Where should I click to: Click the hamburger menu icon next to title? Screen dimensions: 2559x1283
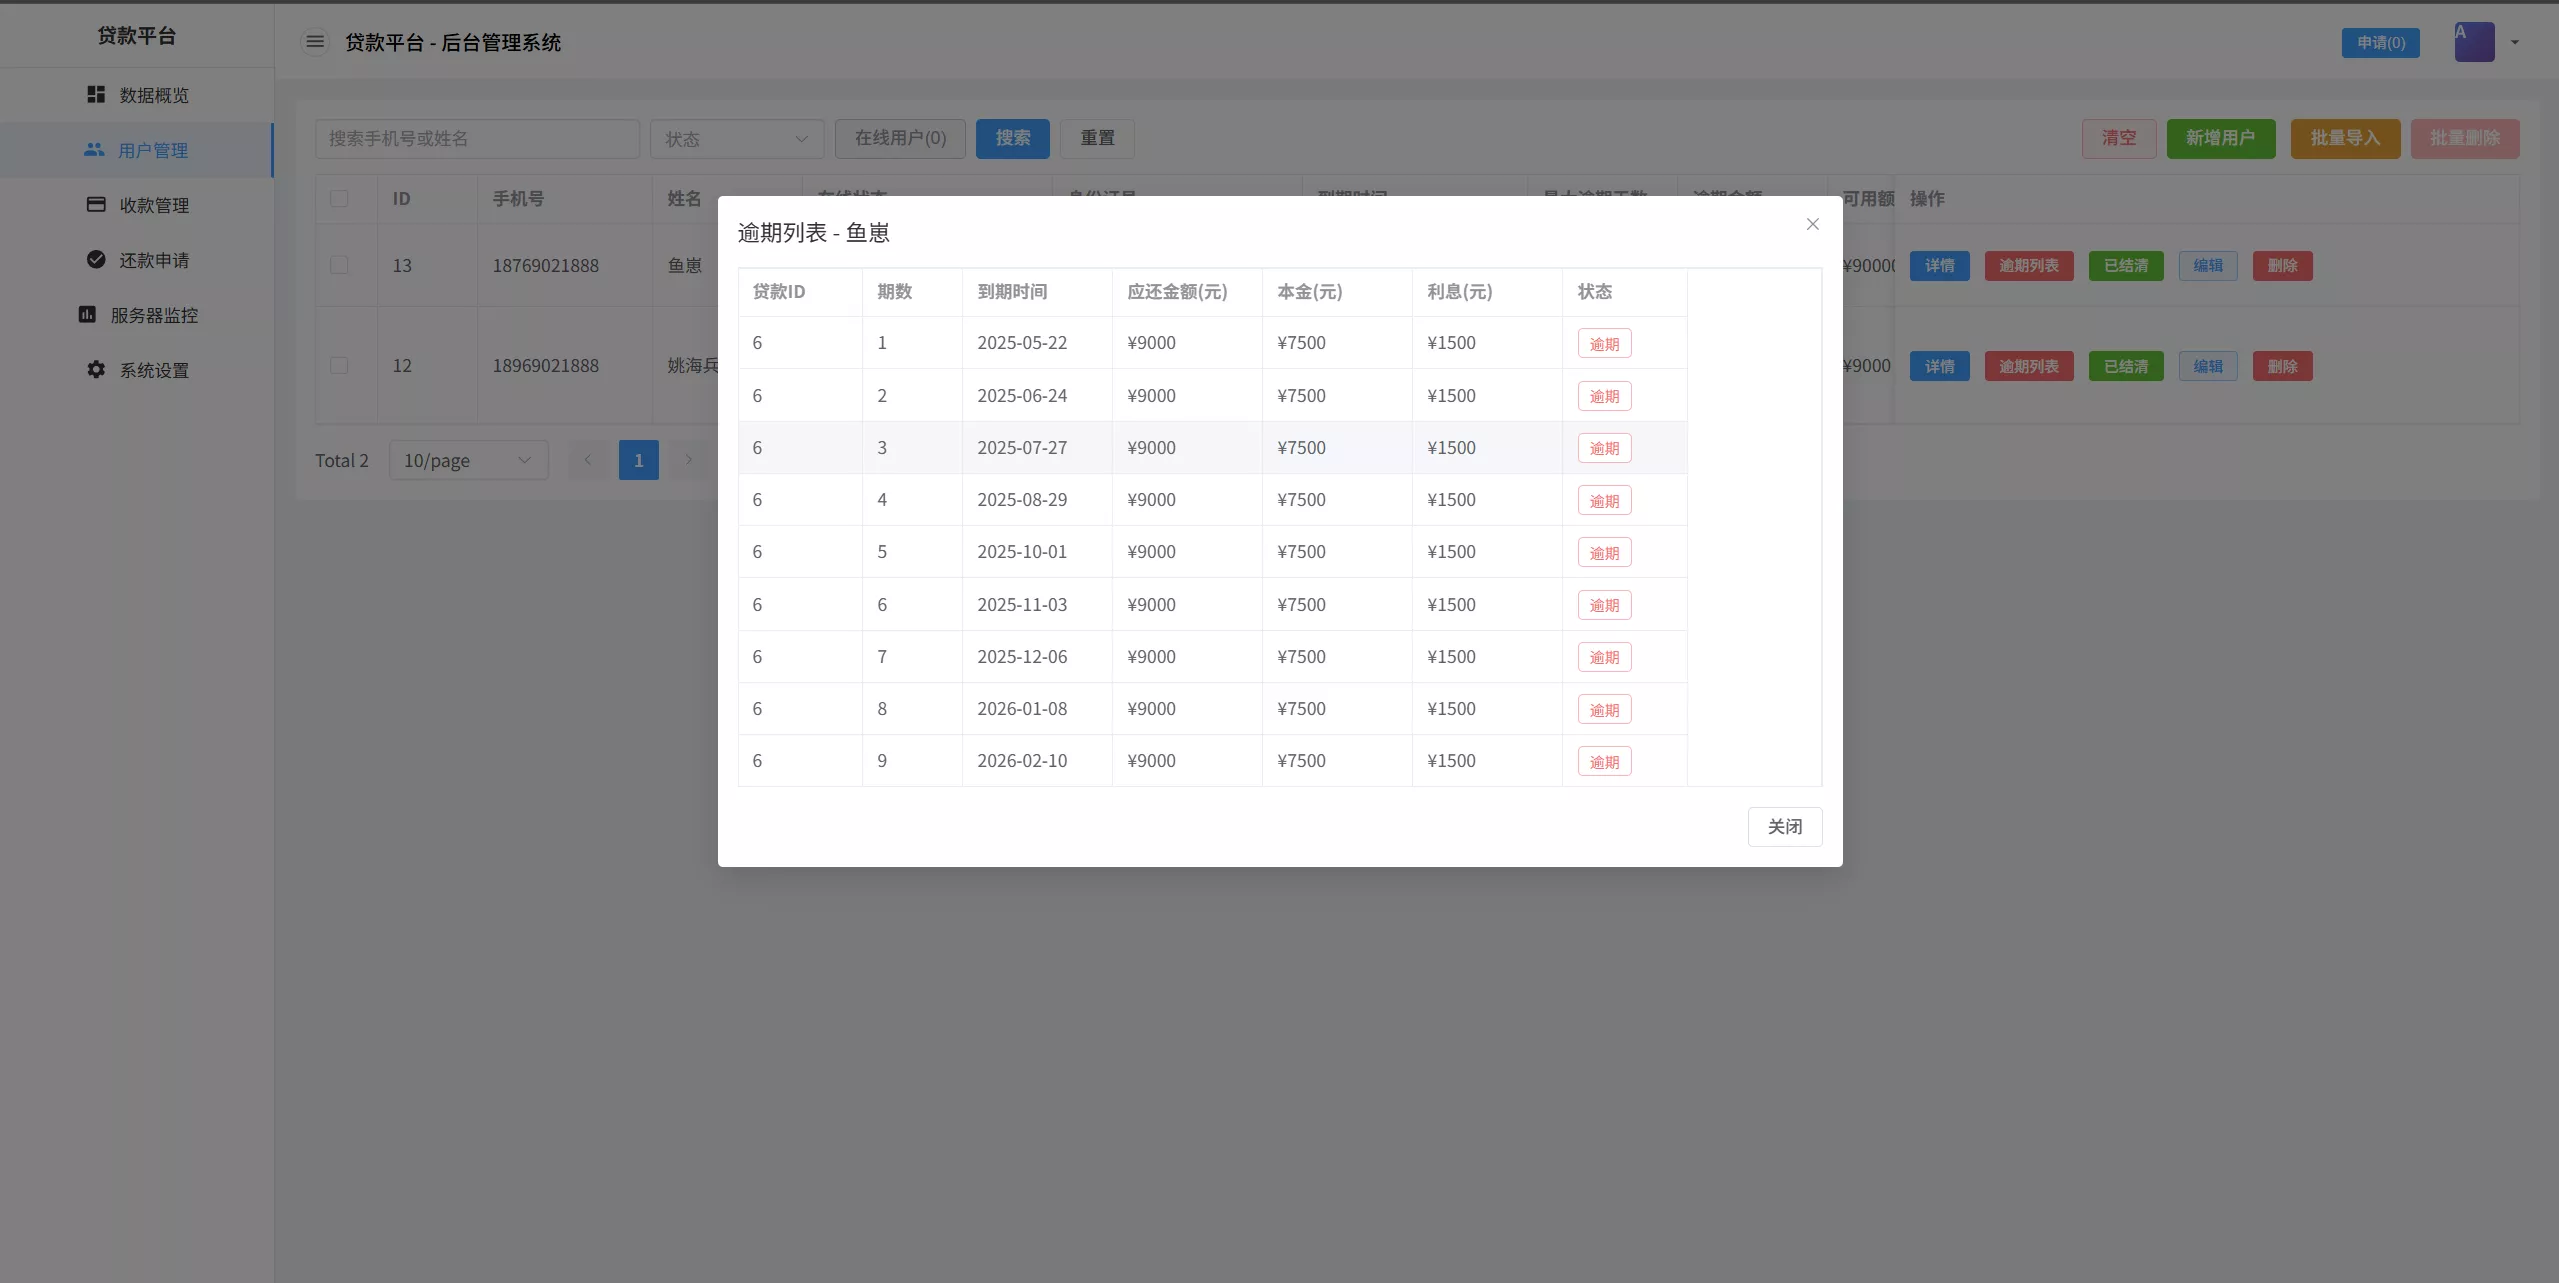tap(315, 42)
